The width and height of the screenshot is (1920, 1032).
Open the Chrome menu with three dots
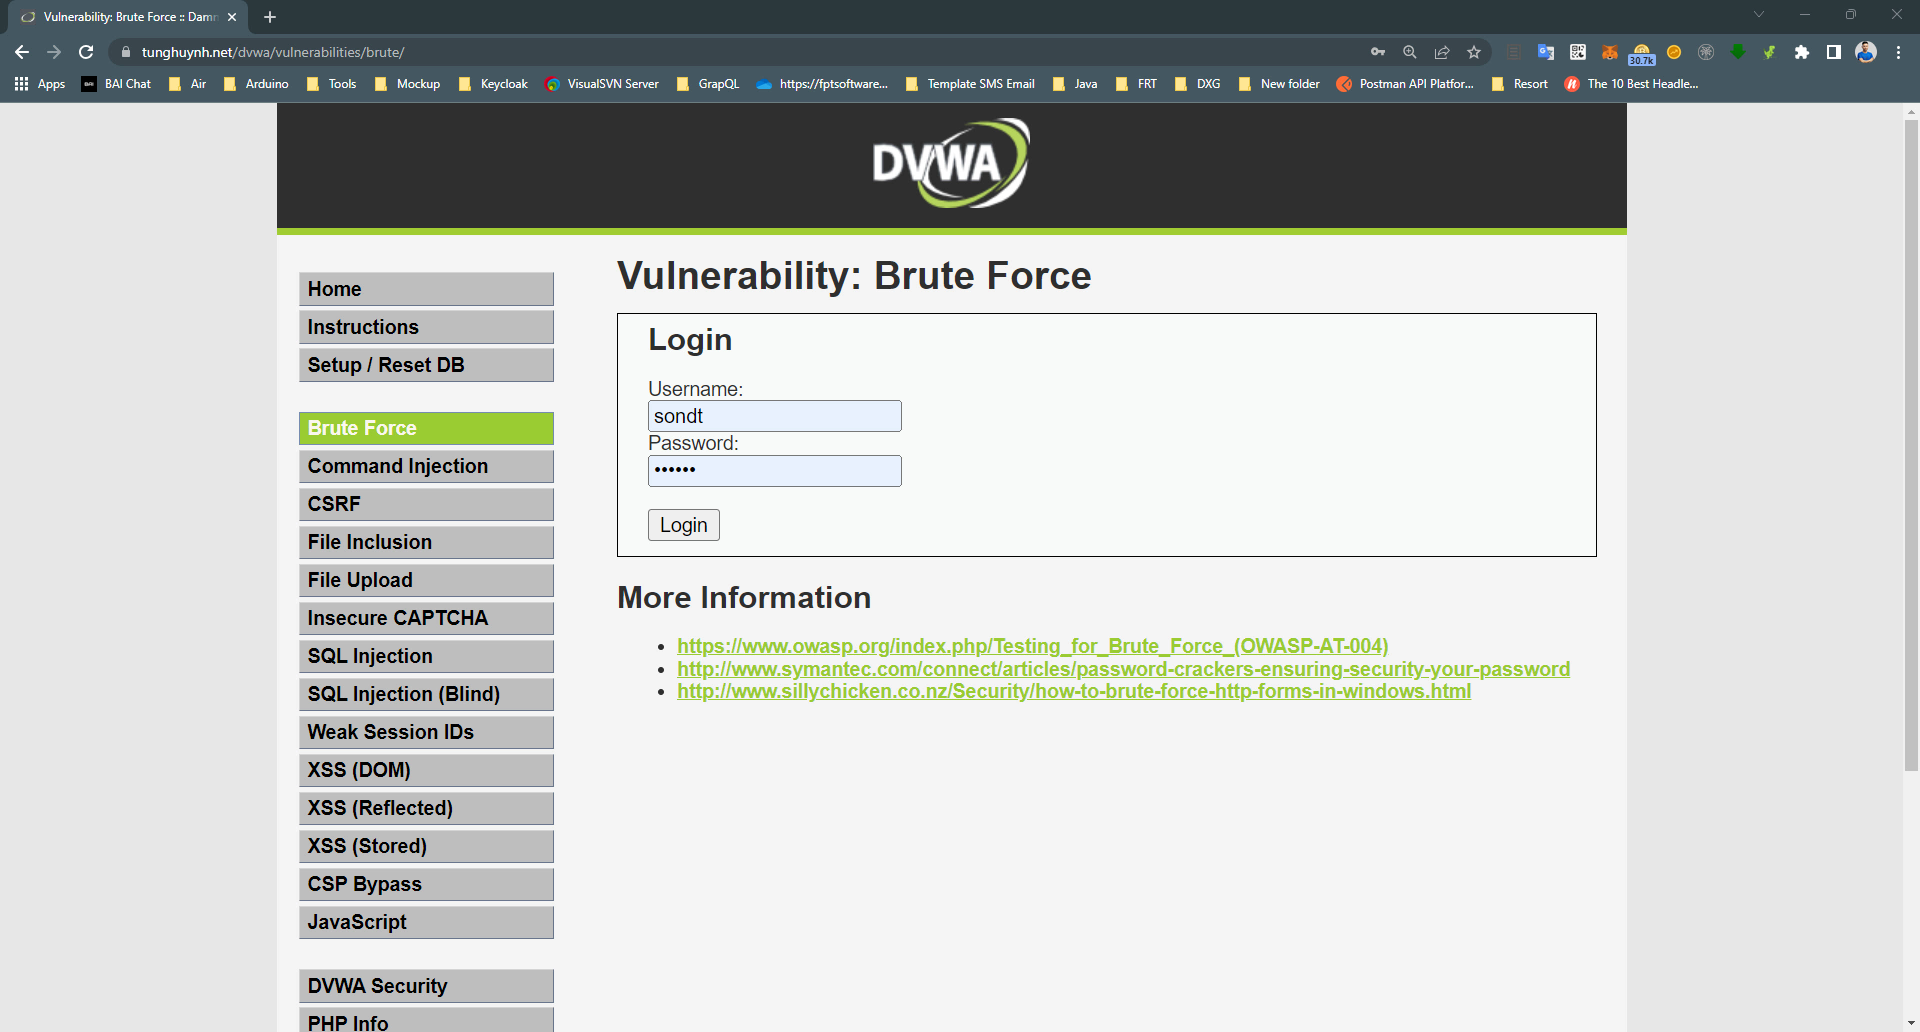coord(1898,52)
